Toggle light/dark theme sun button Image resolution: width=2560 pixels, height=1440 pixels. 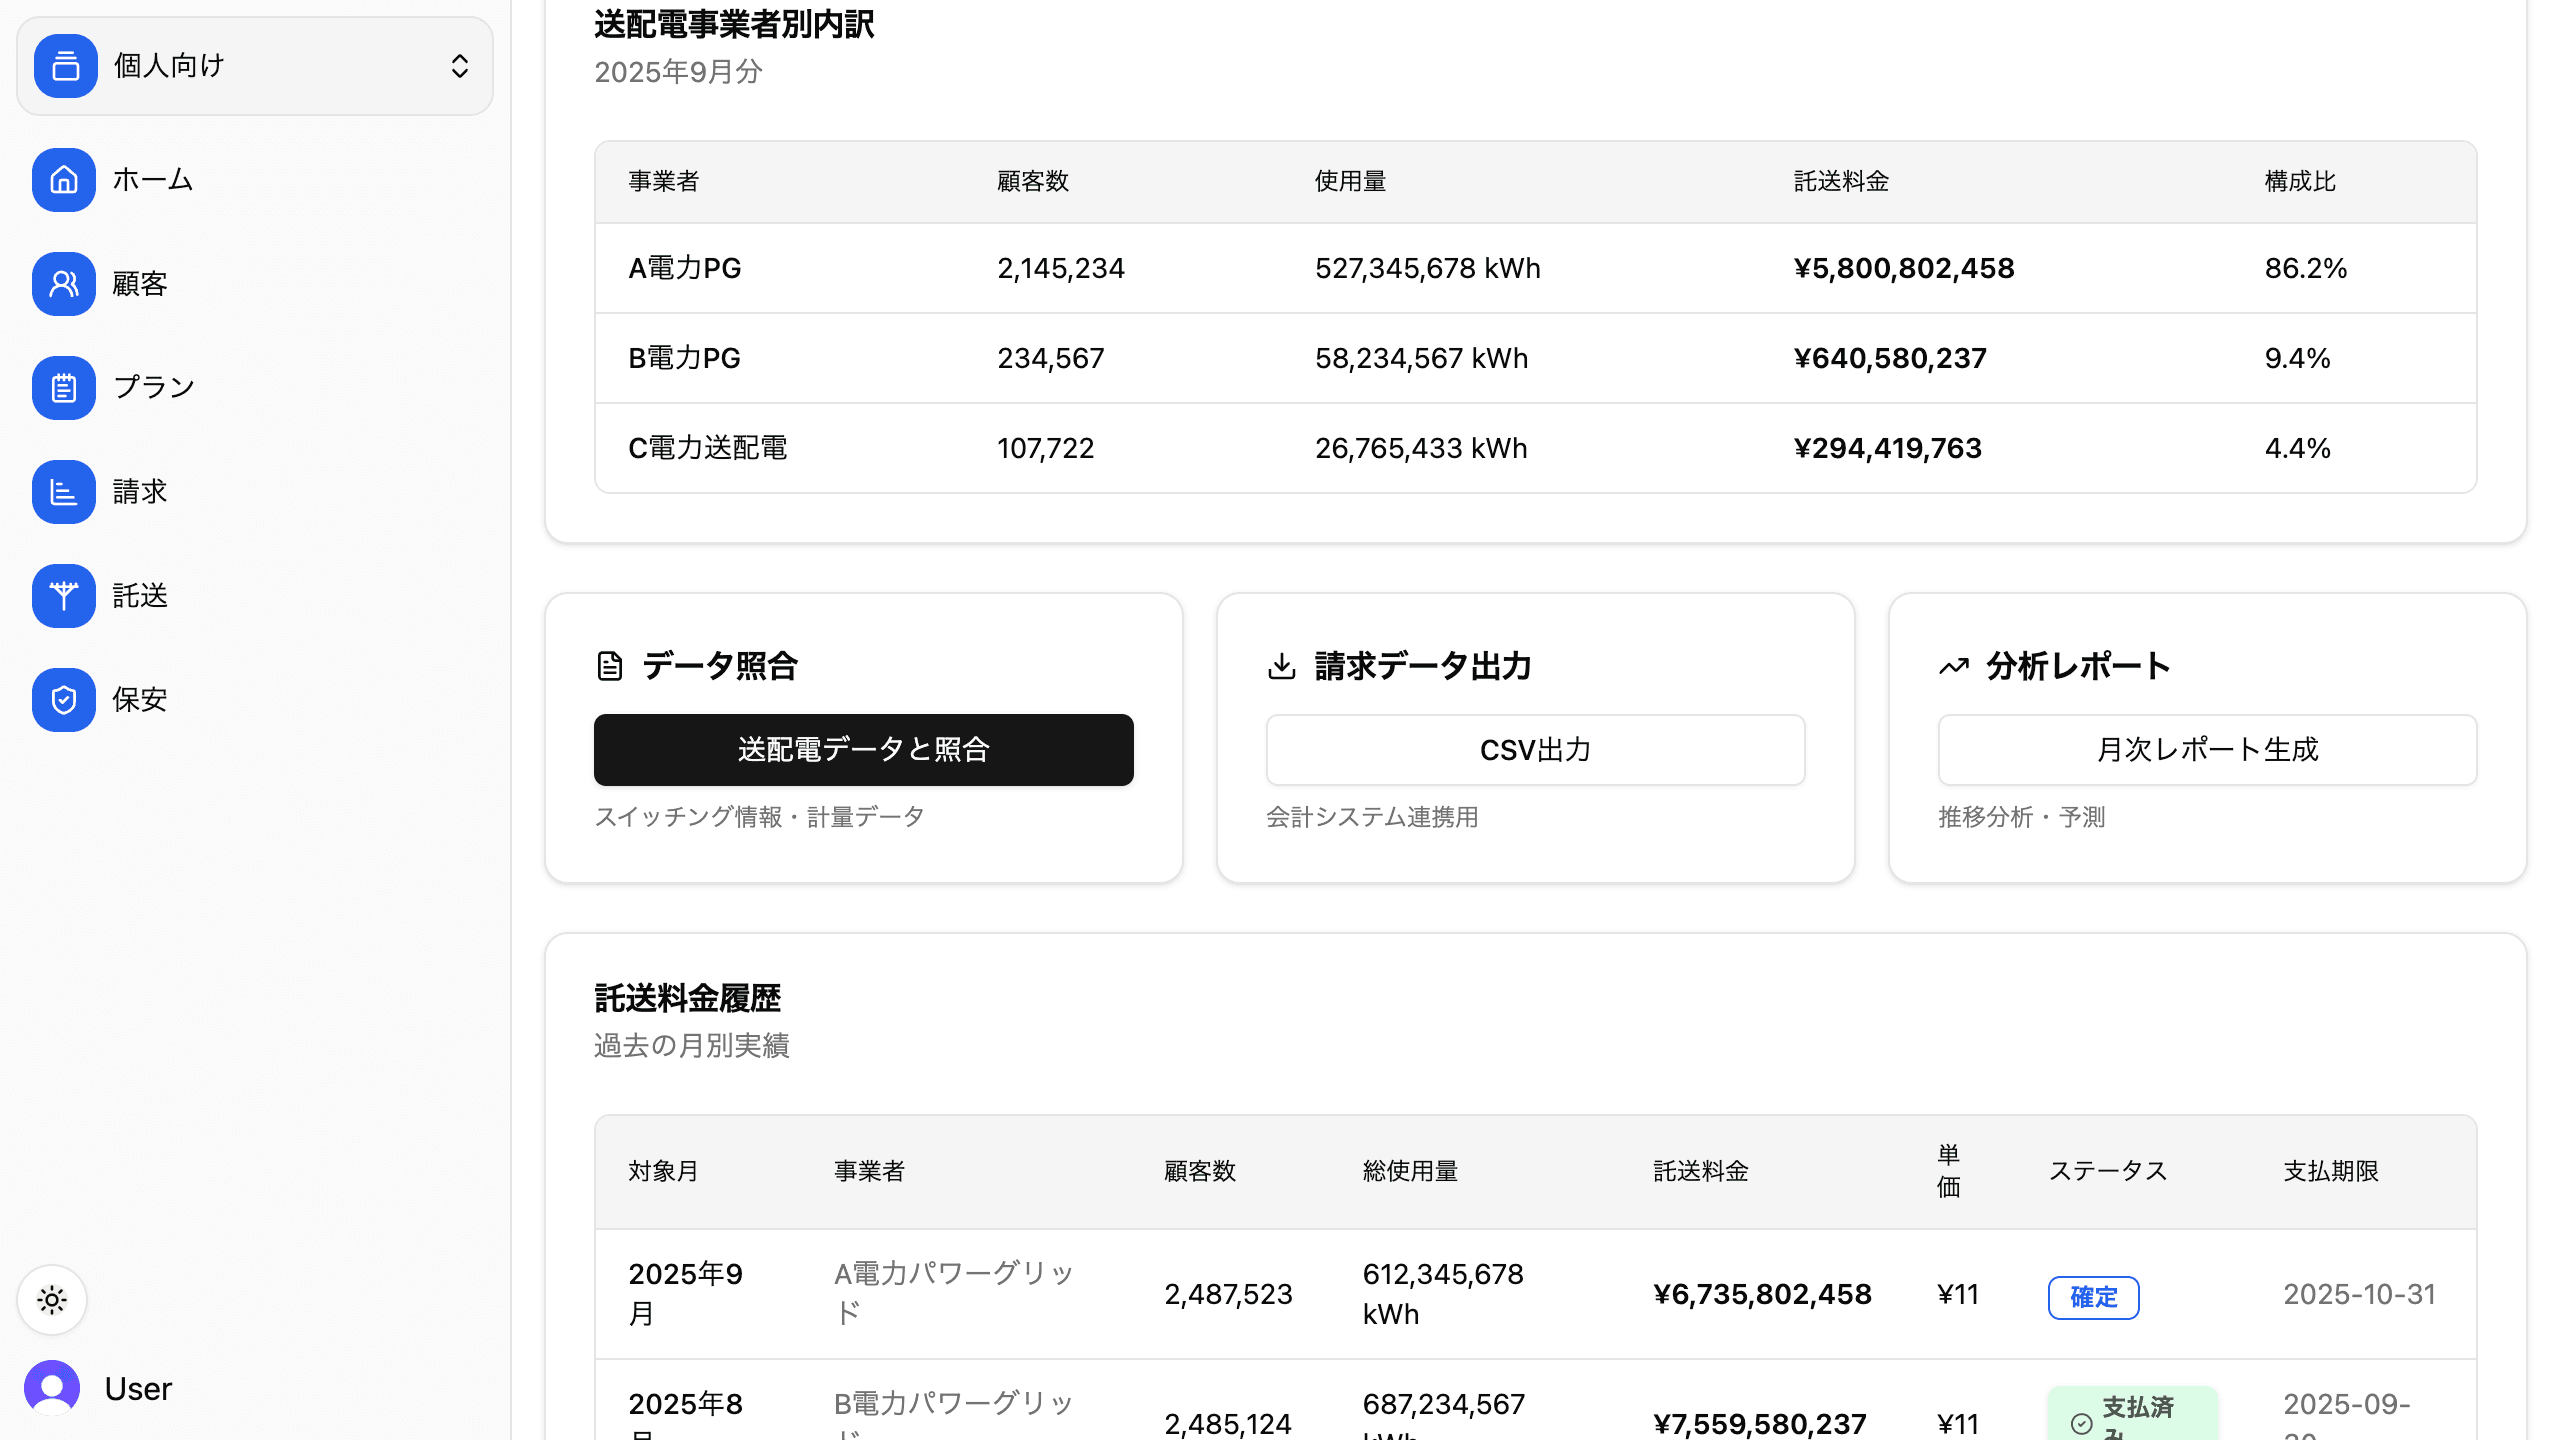pos(52,1300)
